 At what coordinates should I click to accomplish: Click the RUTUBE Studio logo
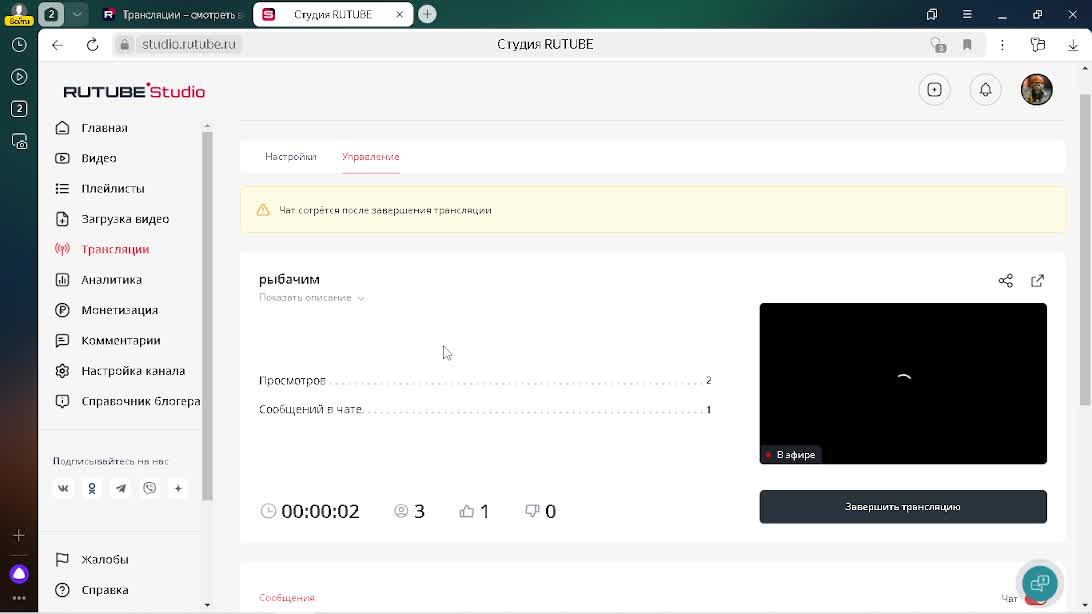tap(134, 91)
